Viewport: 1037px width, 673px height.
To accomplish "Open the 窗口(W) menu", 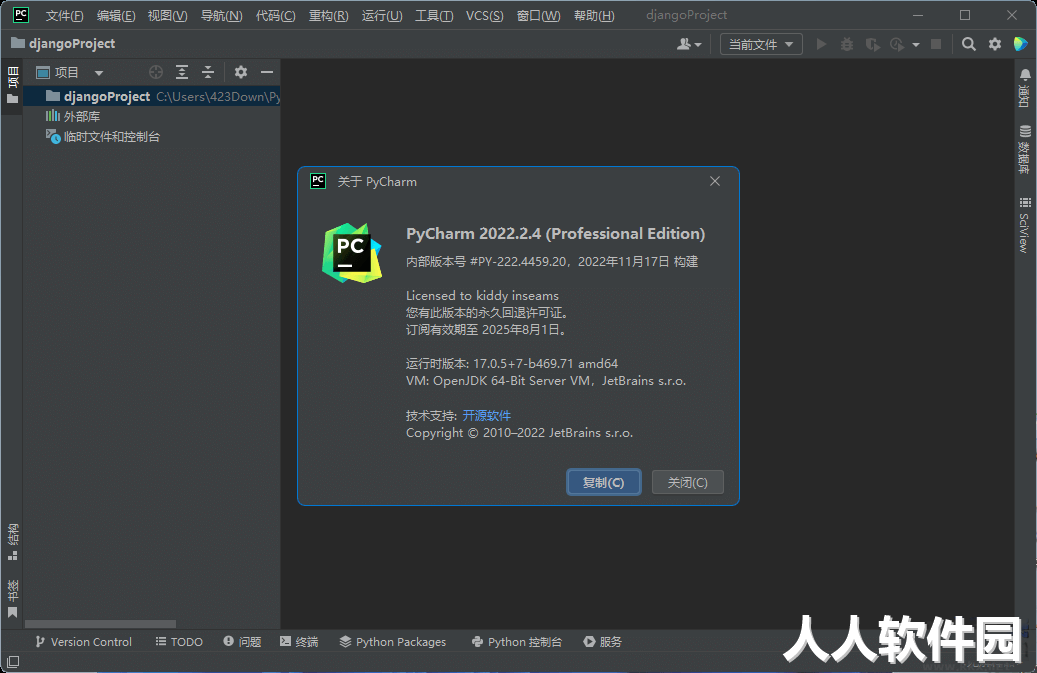I will [538, 15].
